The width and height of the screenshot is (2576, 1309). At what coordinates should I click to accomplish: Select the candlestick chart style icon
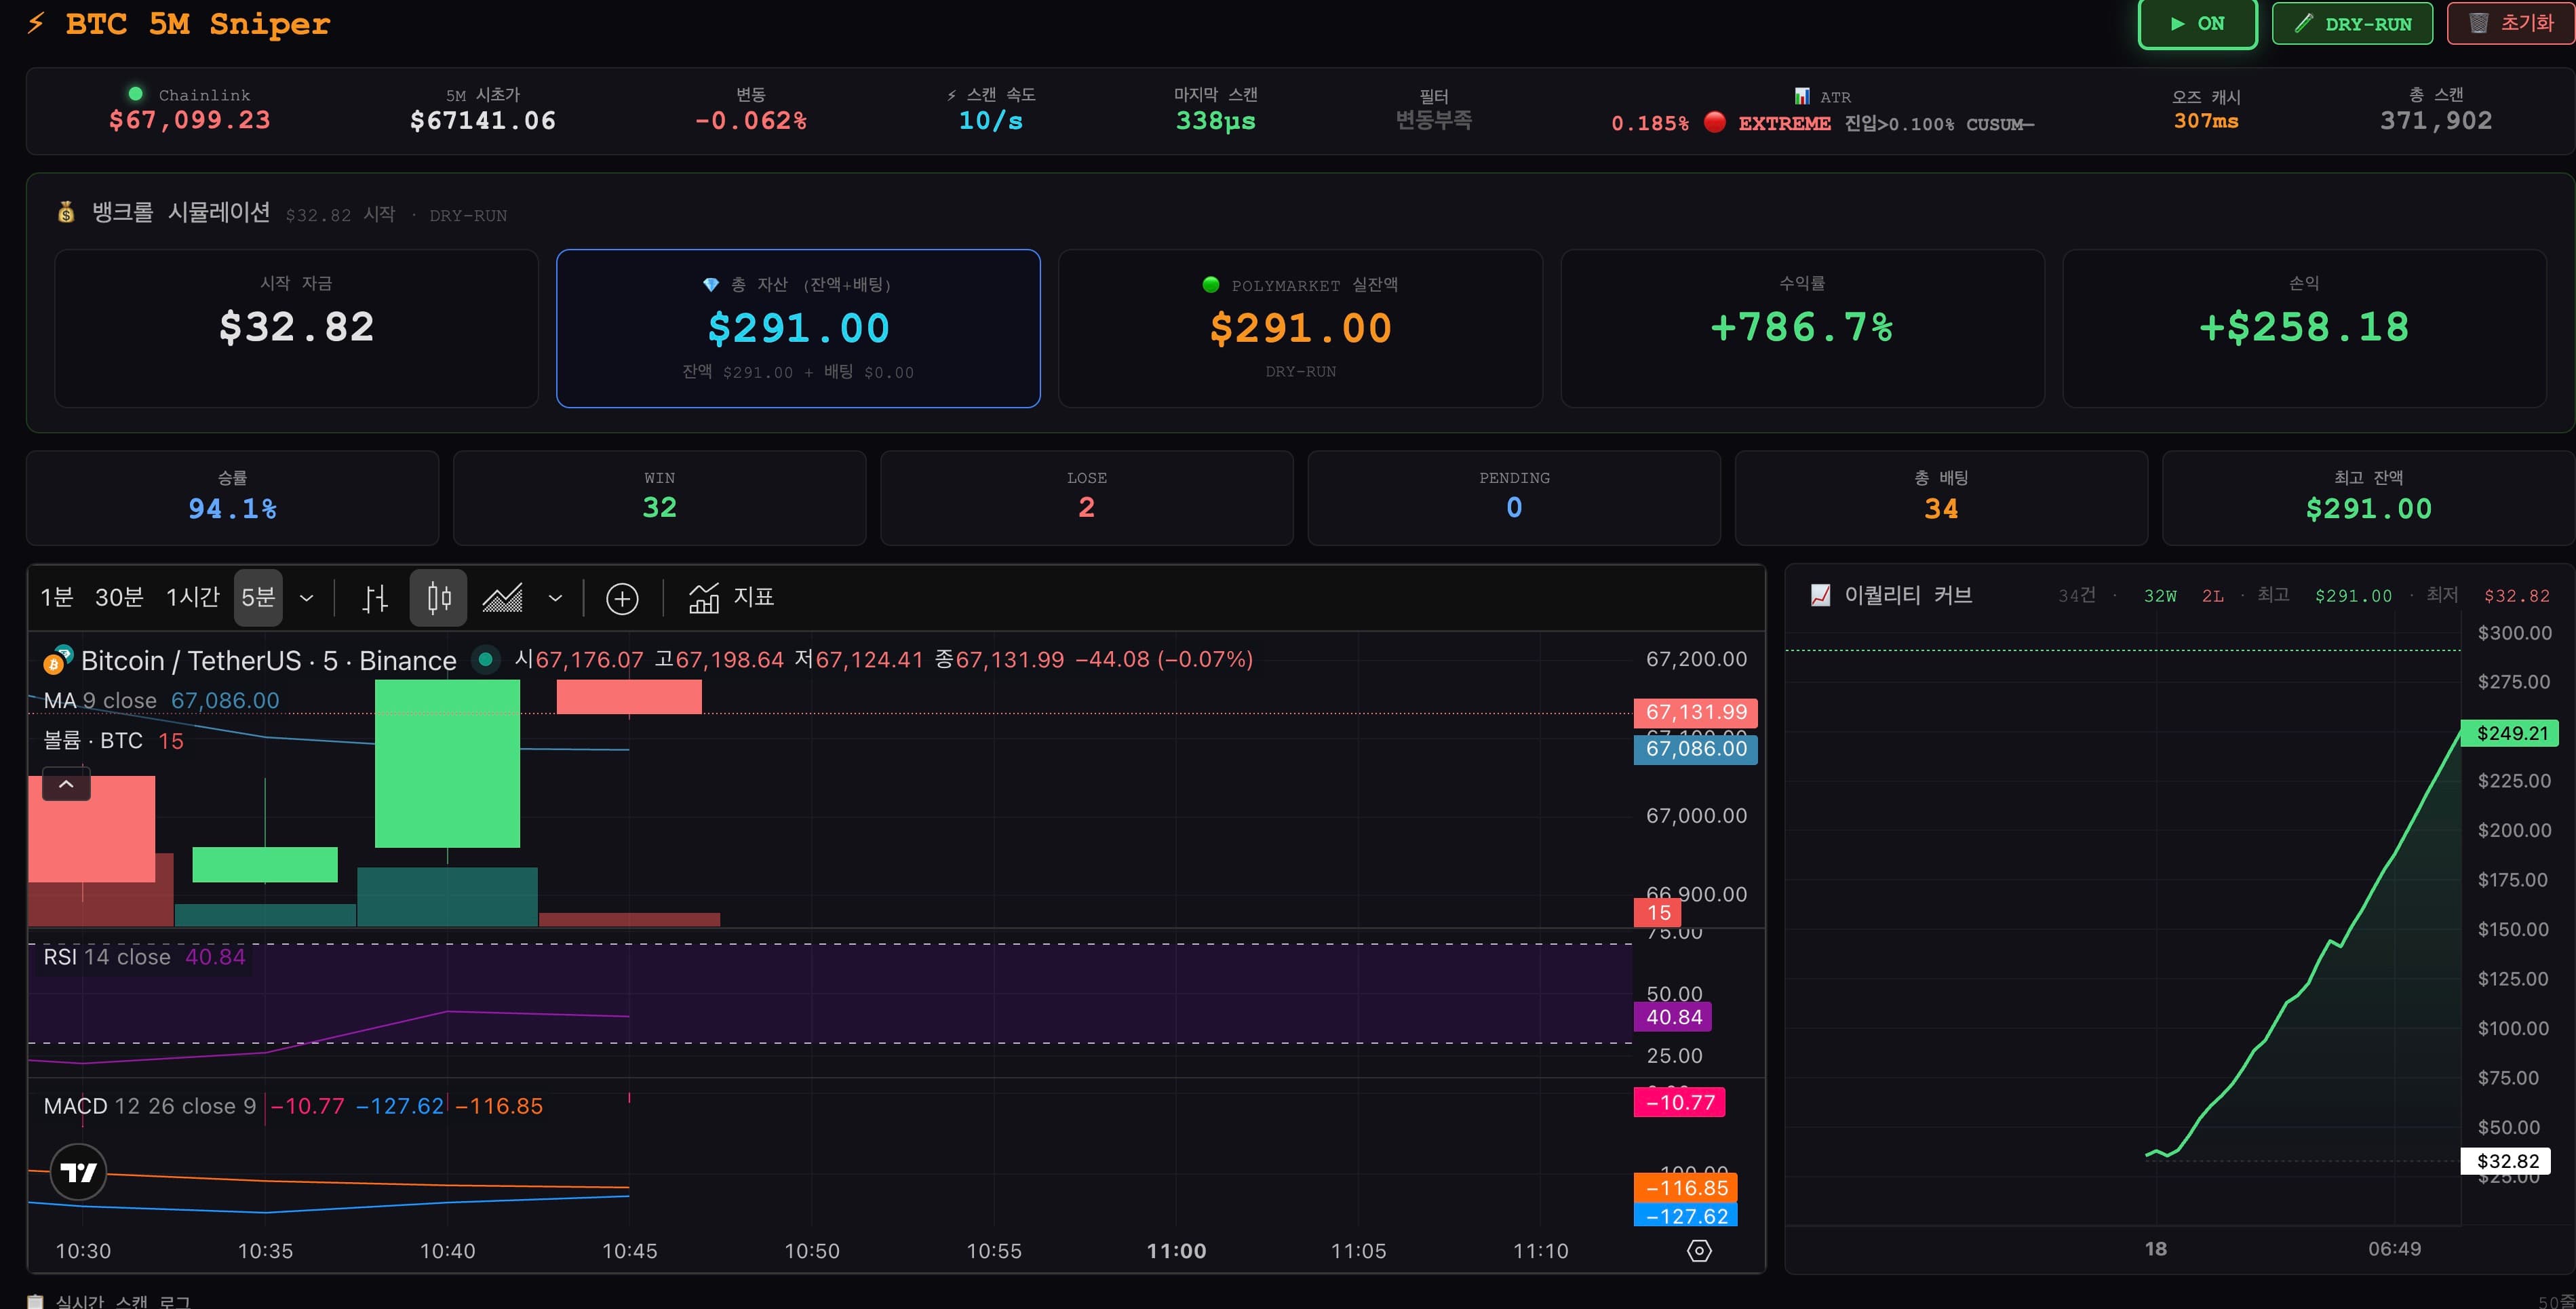pos(438,598)
